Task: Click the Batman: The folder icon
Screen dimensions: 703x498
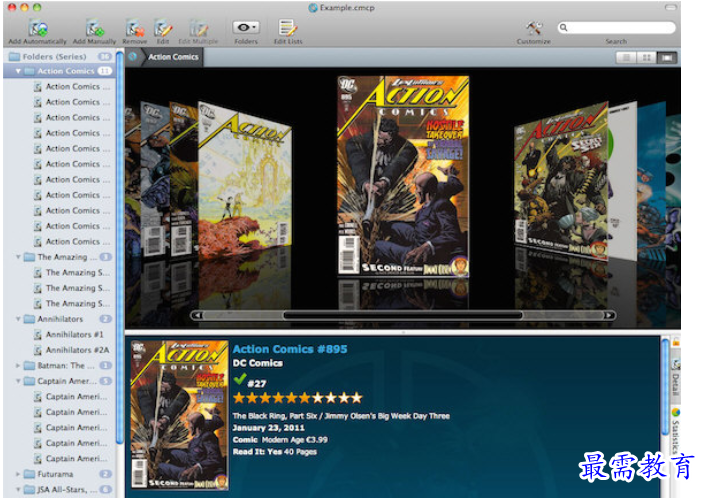Action: pos(30,366)
